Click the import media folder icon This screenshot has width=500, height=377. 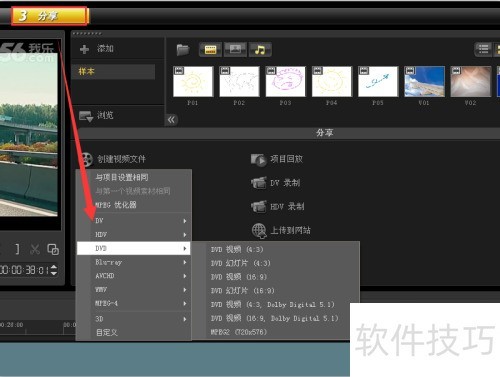[x=183, y=50]
